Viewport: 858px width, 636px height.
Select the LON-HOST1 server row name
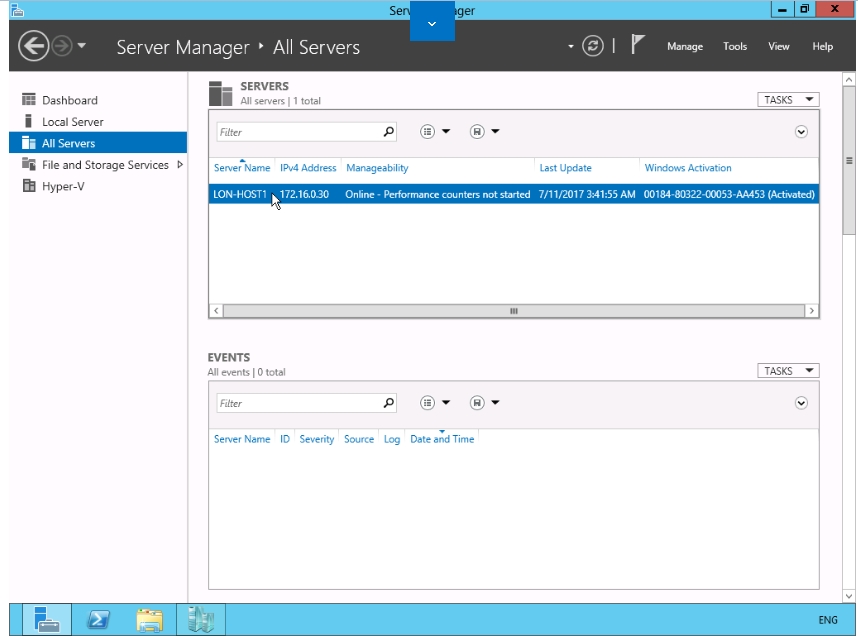pyautogui.click(x=240, y=194)
